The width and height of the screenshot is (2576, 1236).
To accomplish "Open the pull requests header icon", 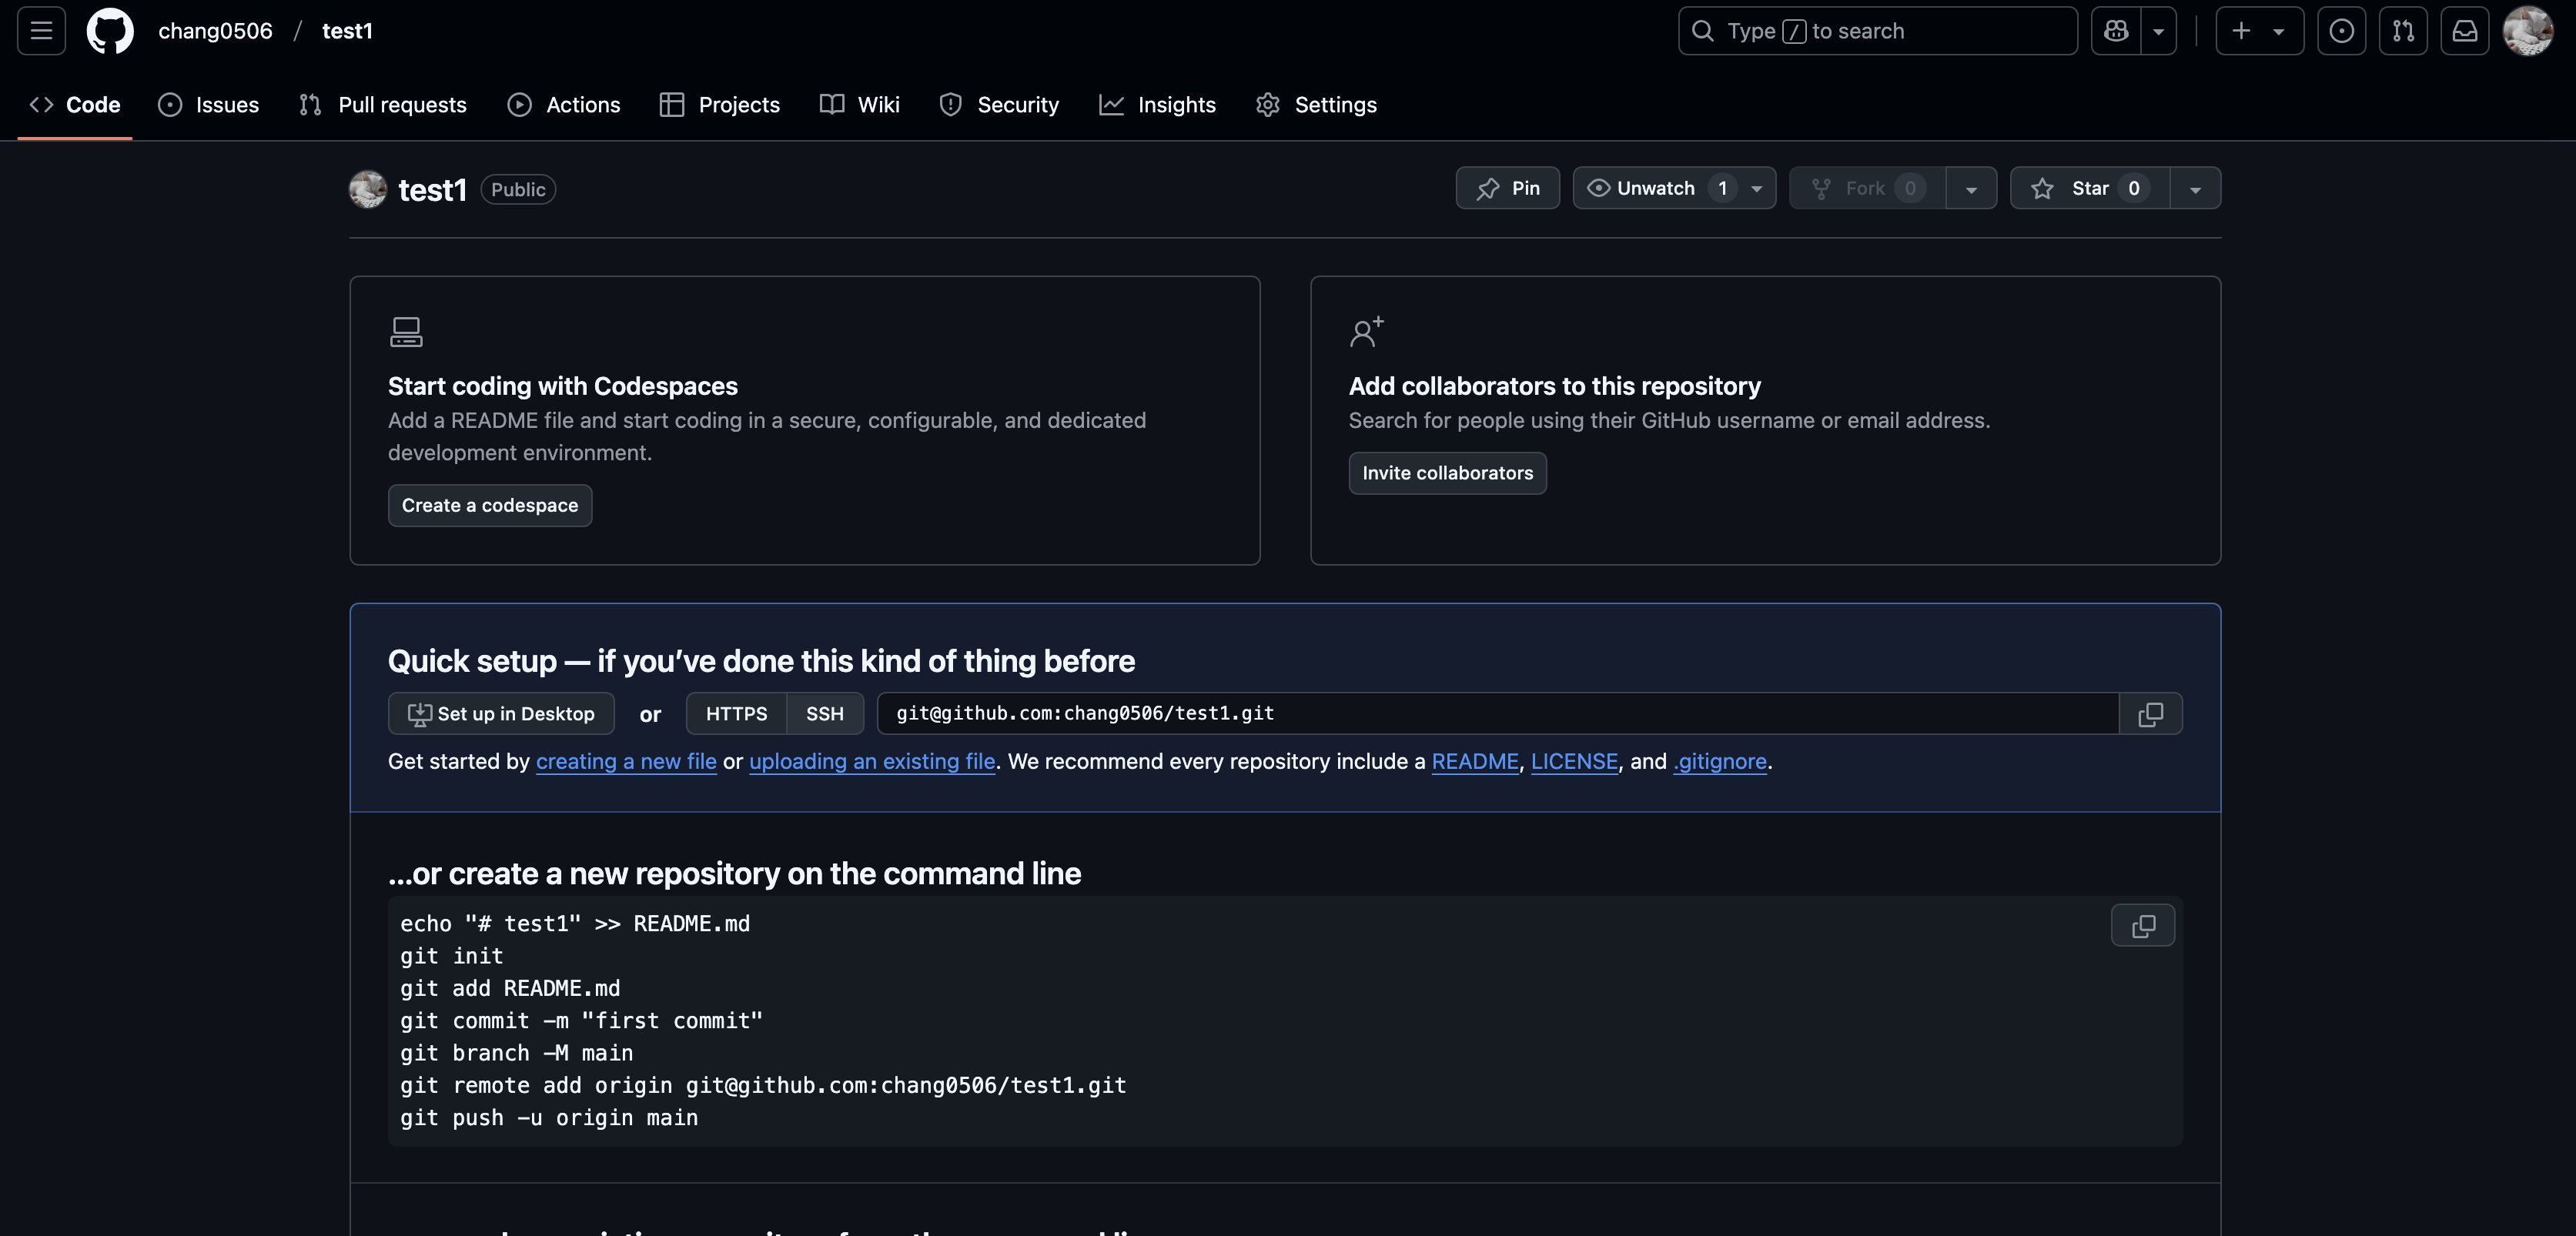I will [x=2403, y=31].
